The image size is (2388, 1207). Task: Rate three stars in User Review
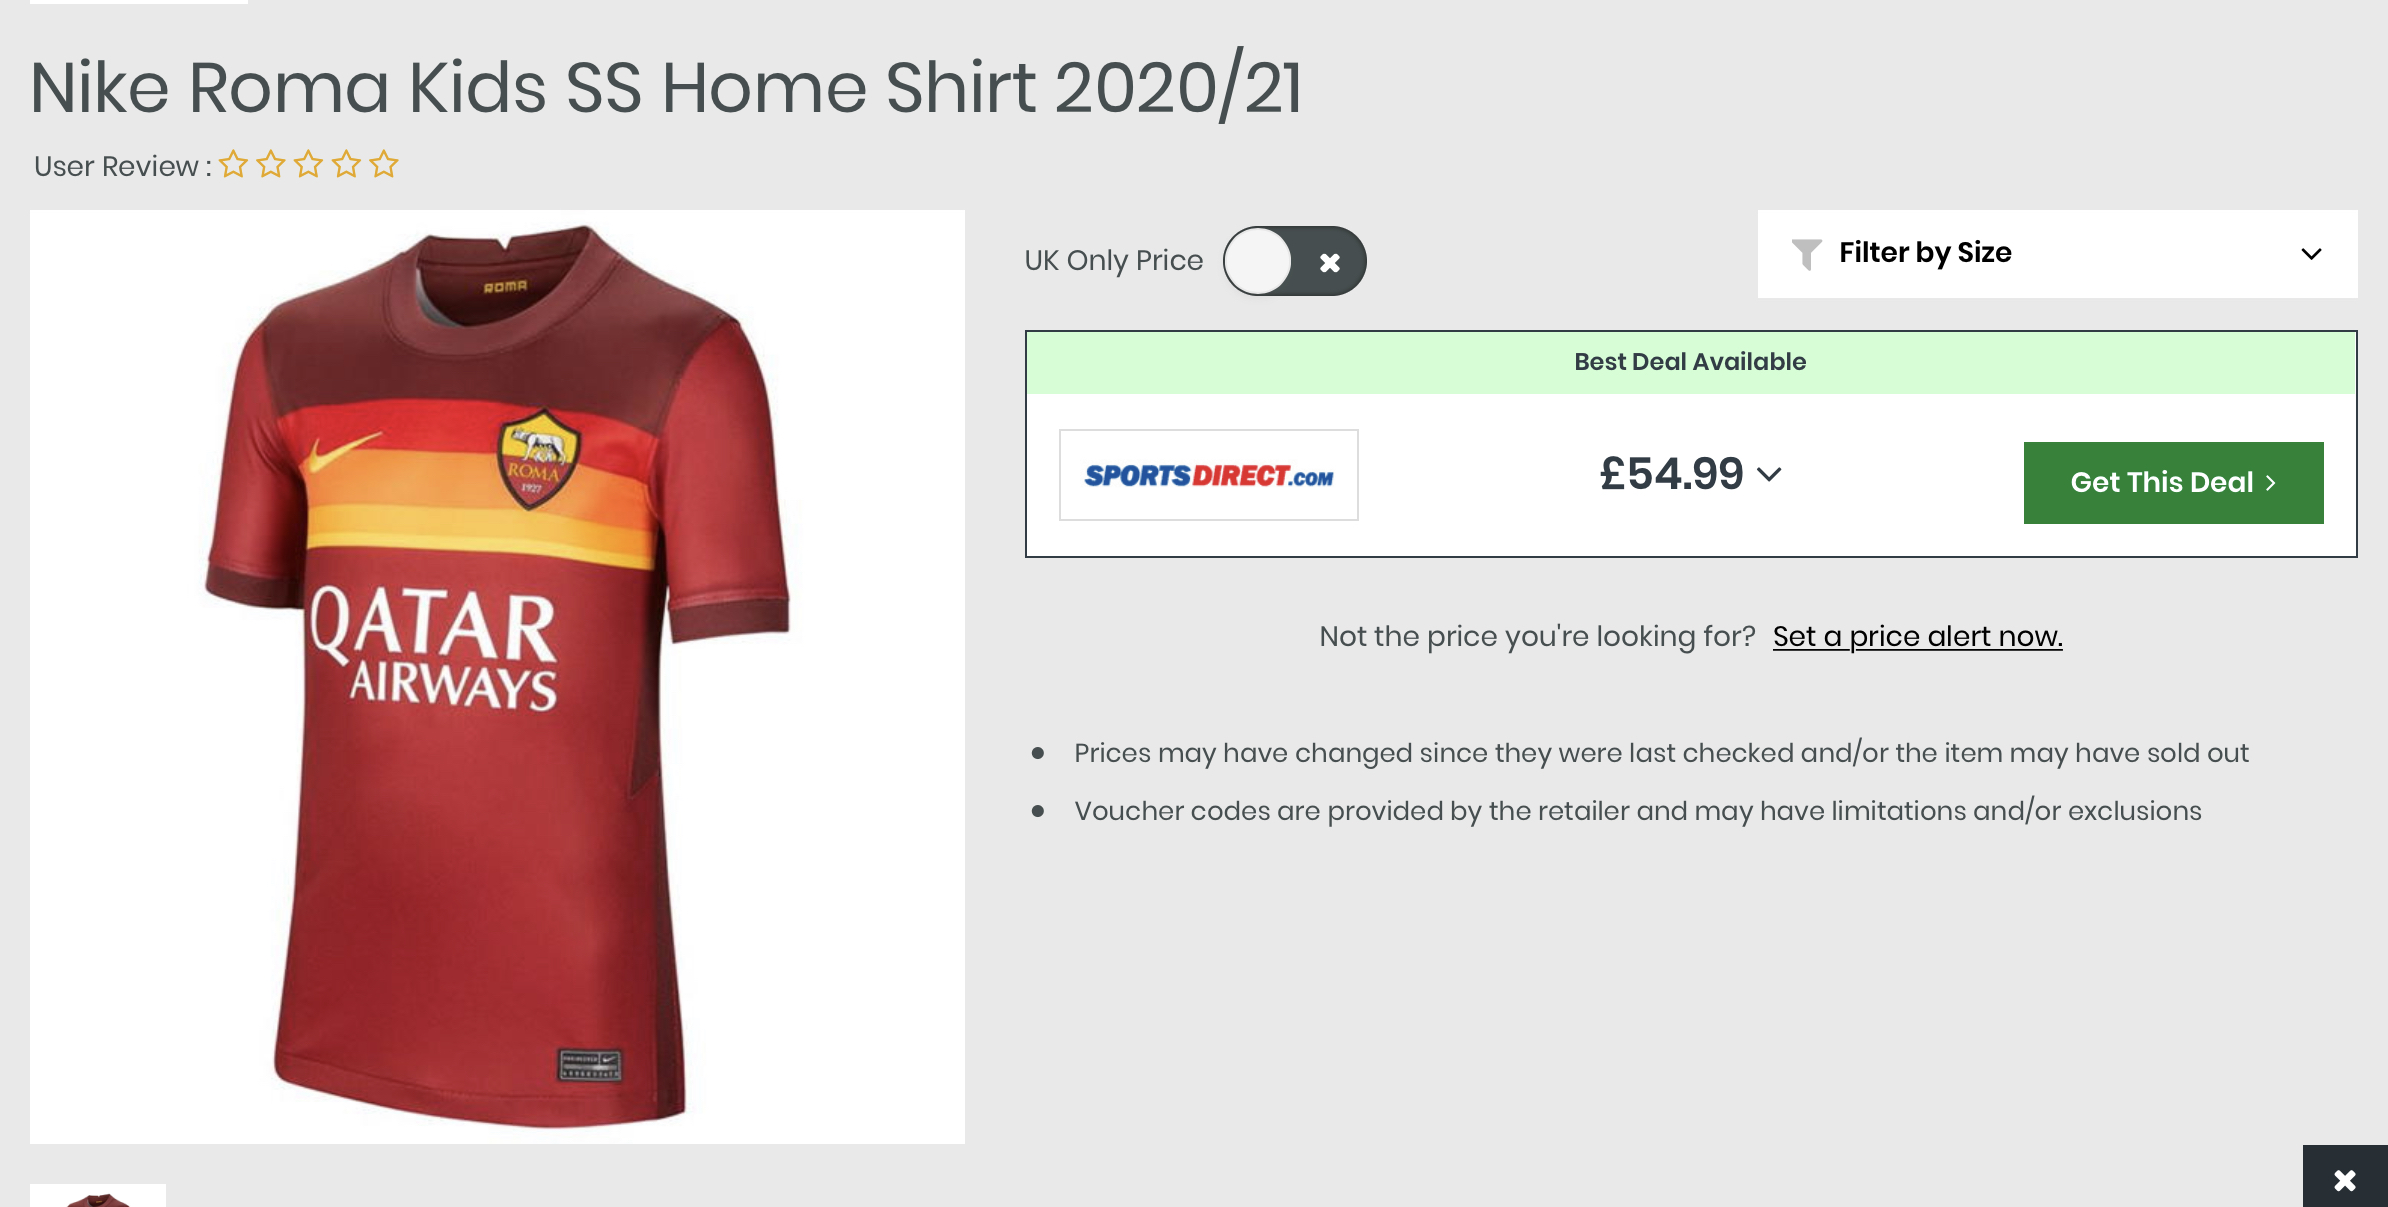coord(309,164)
